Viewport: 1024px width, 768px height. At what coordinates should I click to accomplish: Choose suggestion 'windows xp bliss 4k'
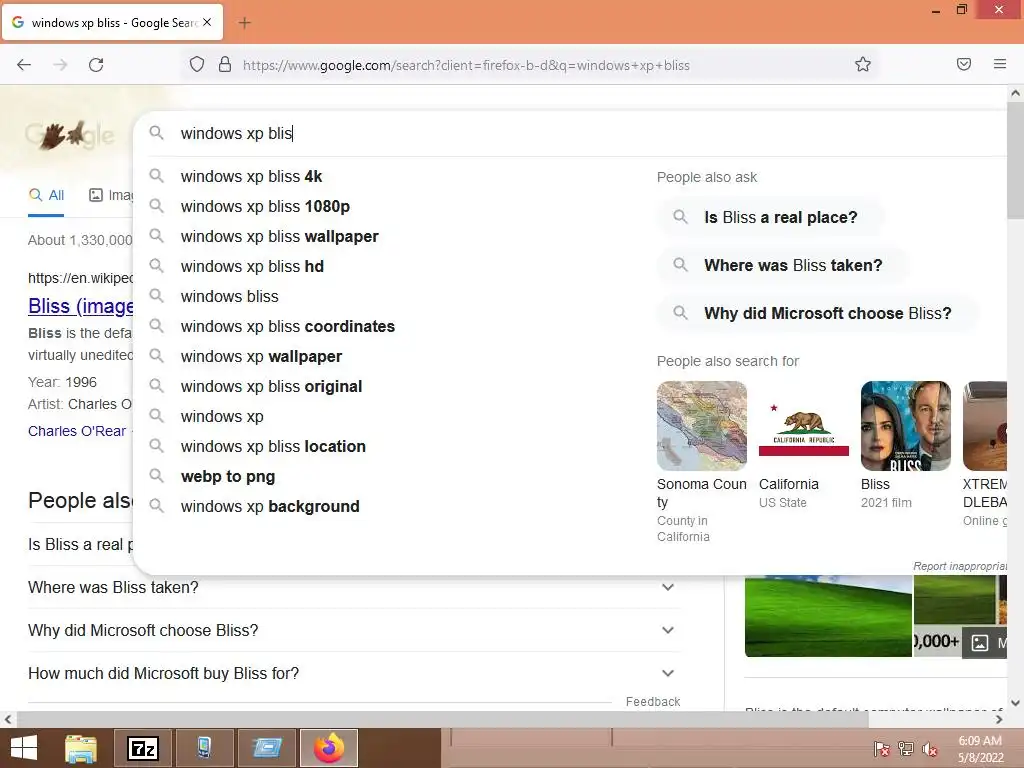(x=251, y=176)
